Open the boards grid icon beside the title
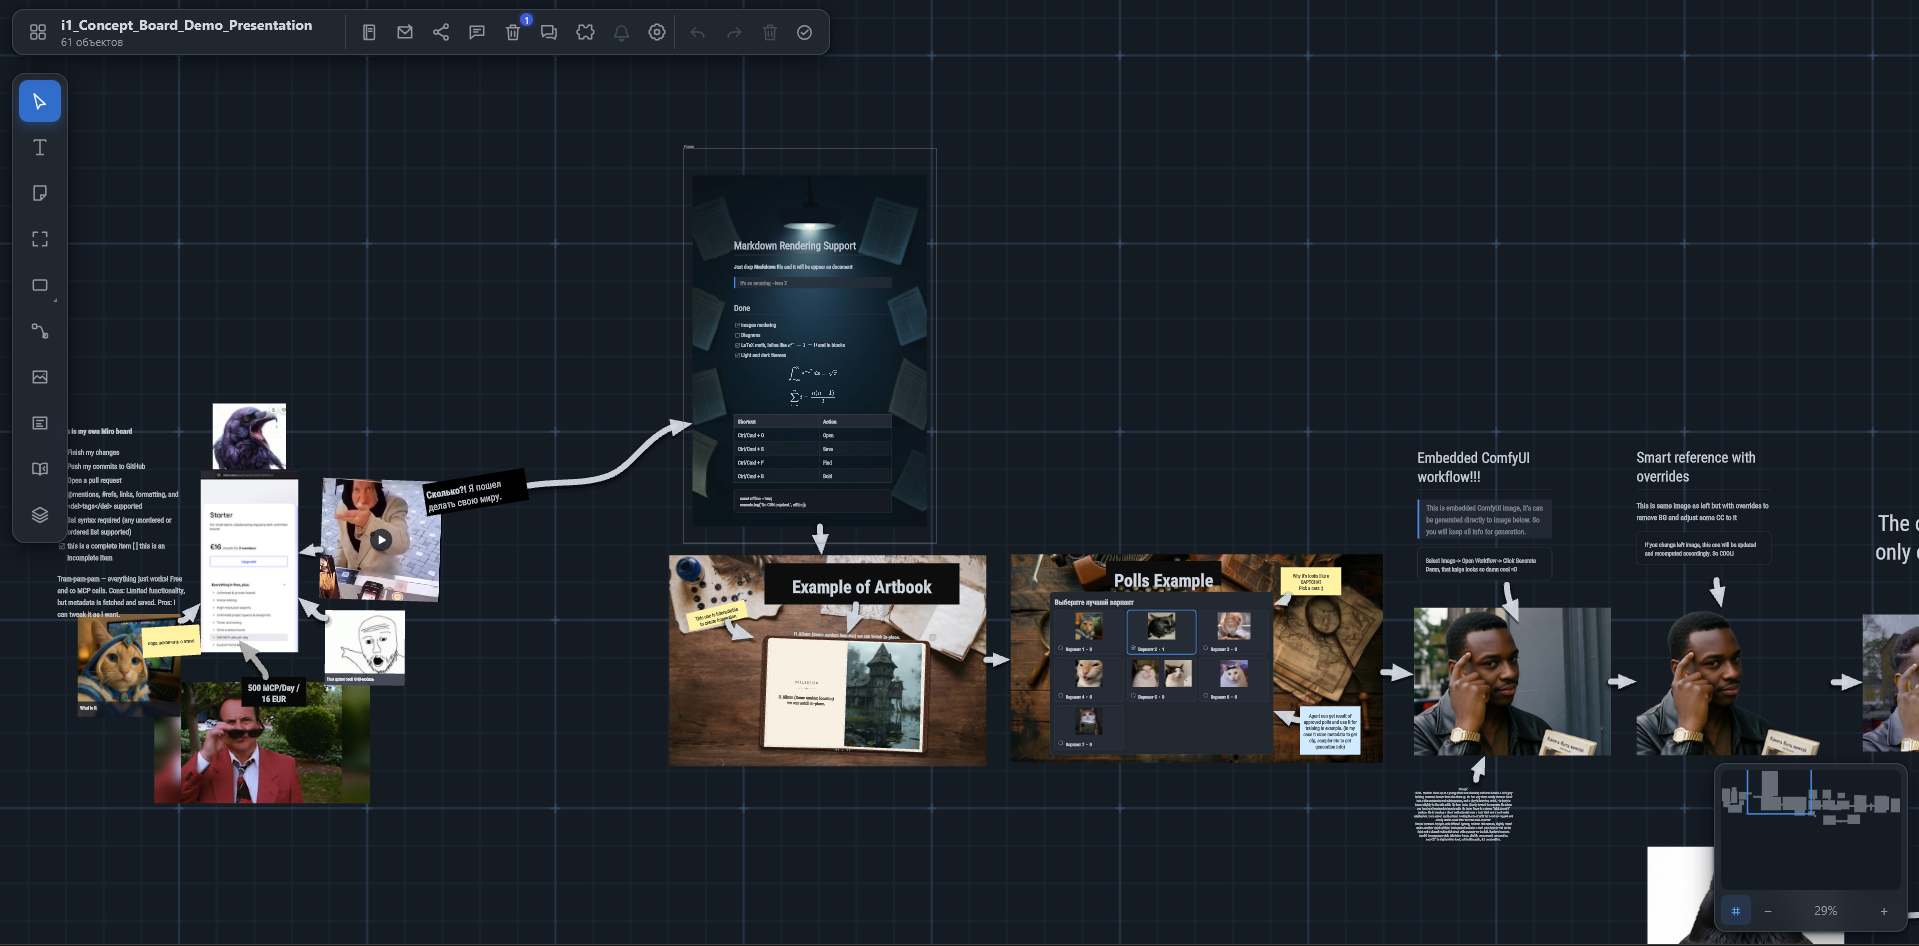 tap(38, 32)
